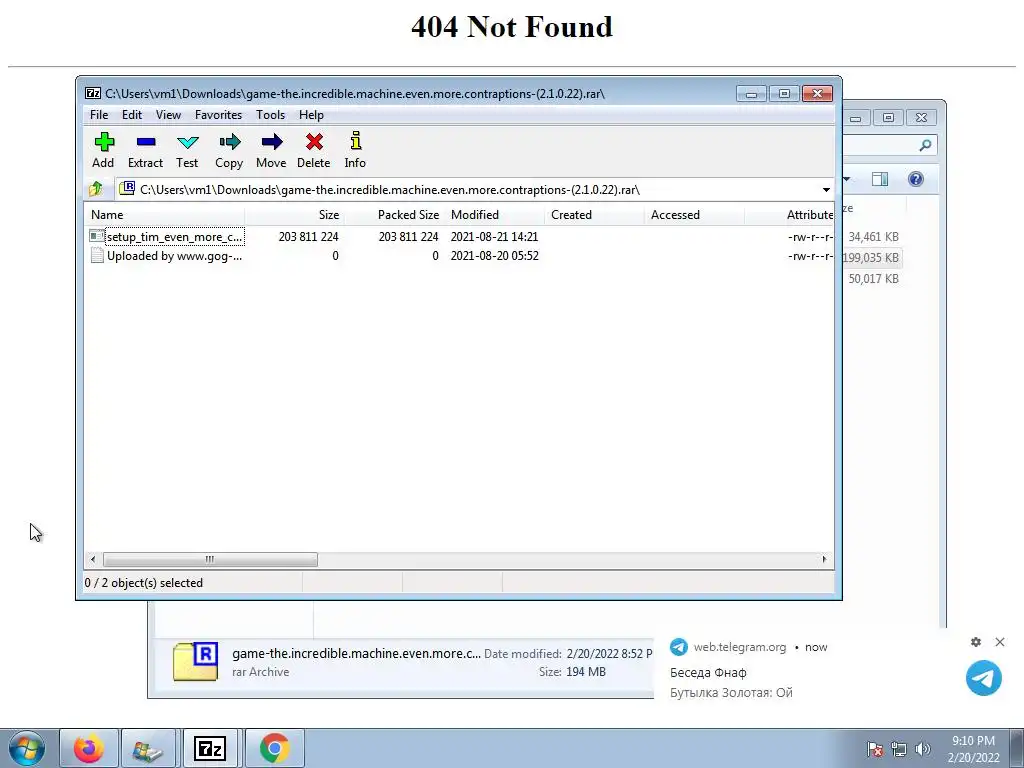Screen dimensions: 1024x768
Task: Select size value 203 811 224 in Size column
Action: (308, 236)
